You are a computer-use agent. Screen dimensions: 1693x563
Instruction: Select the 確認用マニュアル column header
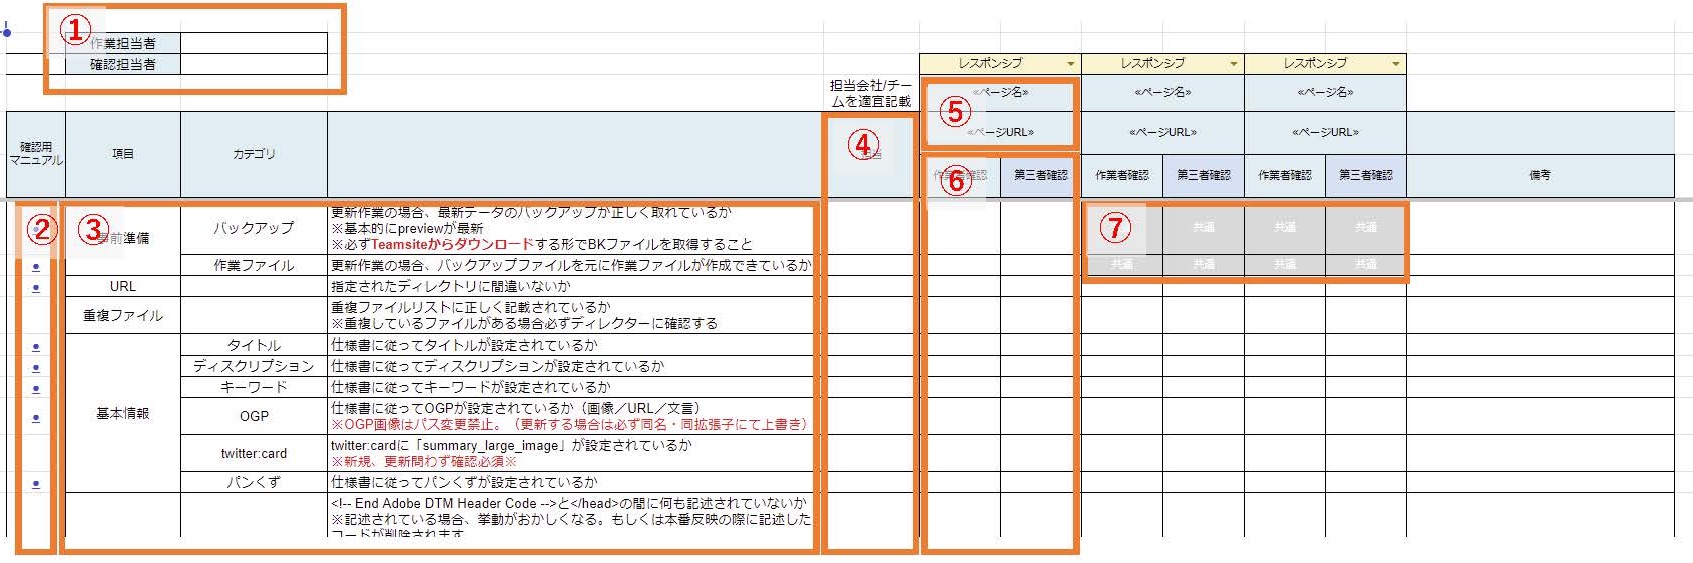pos(36,154)
